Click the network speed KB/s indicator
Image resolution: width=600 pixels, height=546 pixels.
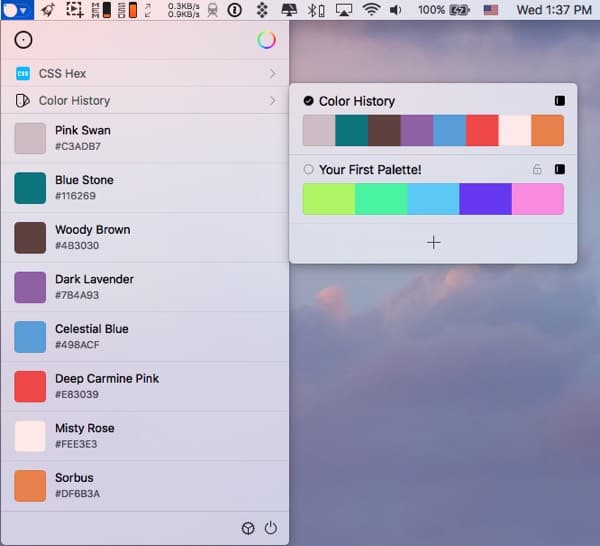184,10
